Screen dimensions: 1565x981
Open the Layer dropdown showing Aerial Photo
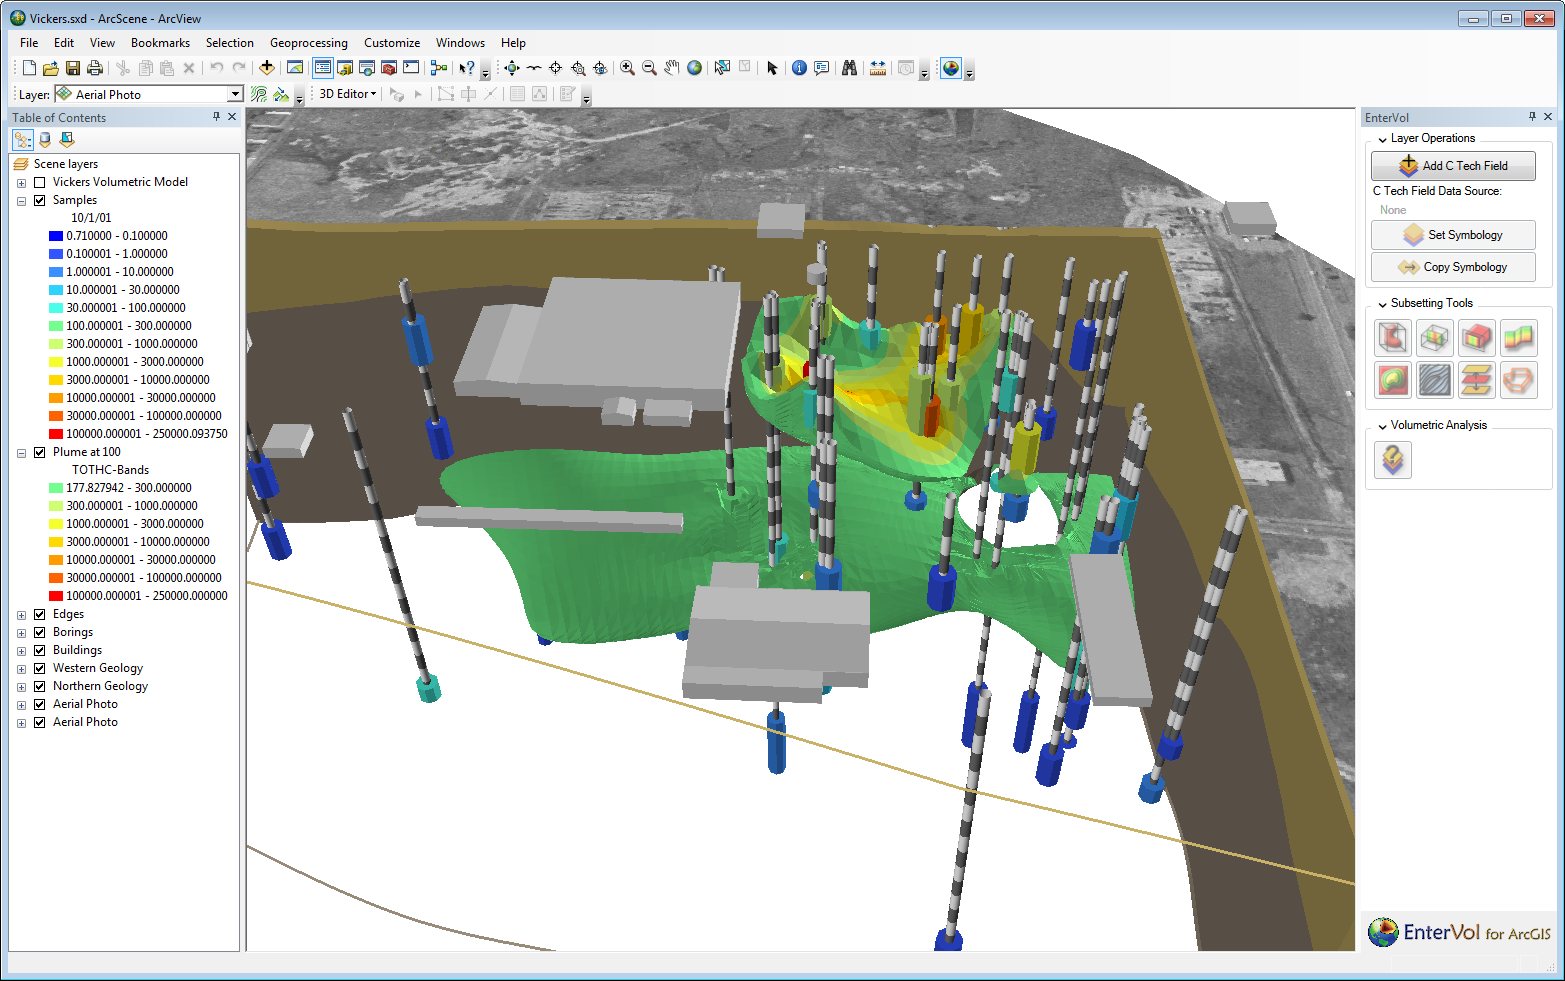click(236, 94)
